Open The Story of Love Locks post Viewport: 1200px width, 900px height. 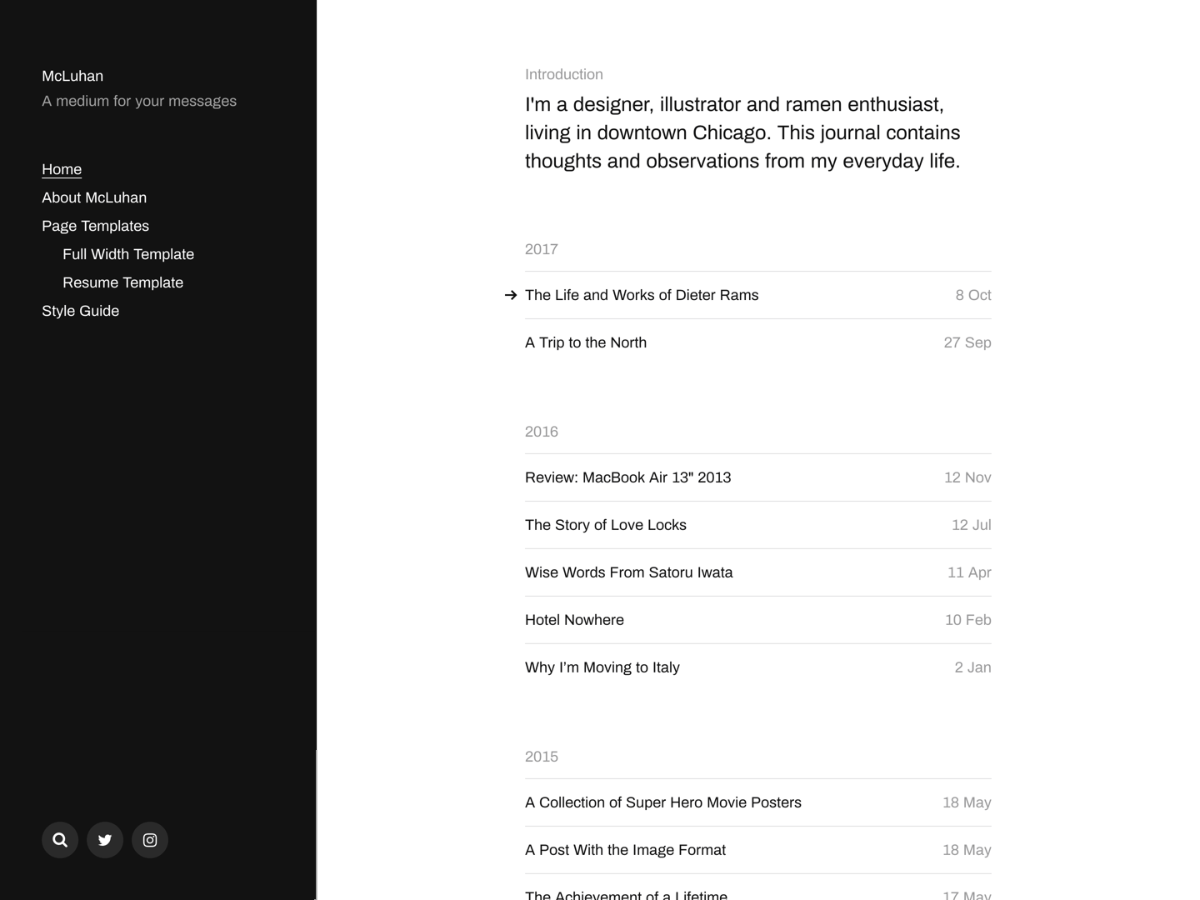(x=605, y=524)
